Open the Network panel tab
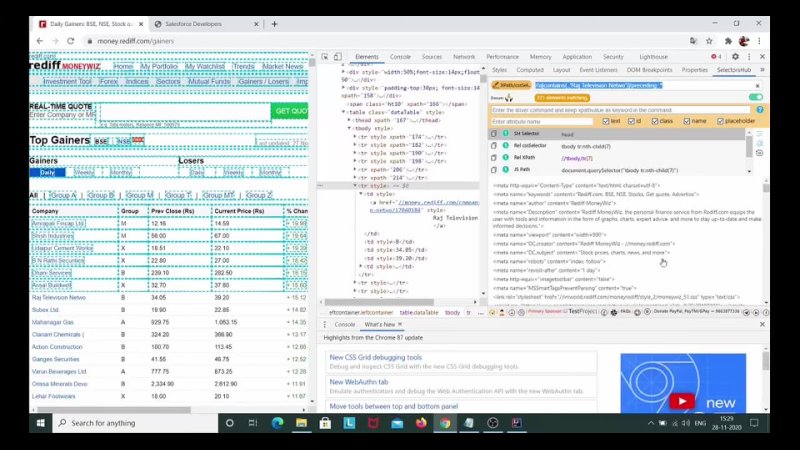The image size is (800, 450). (464, 57)
